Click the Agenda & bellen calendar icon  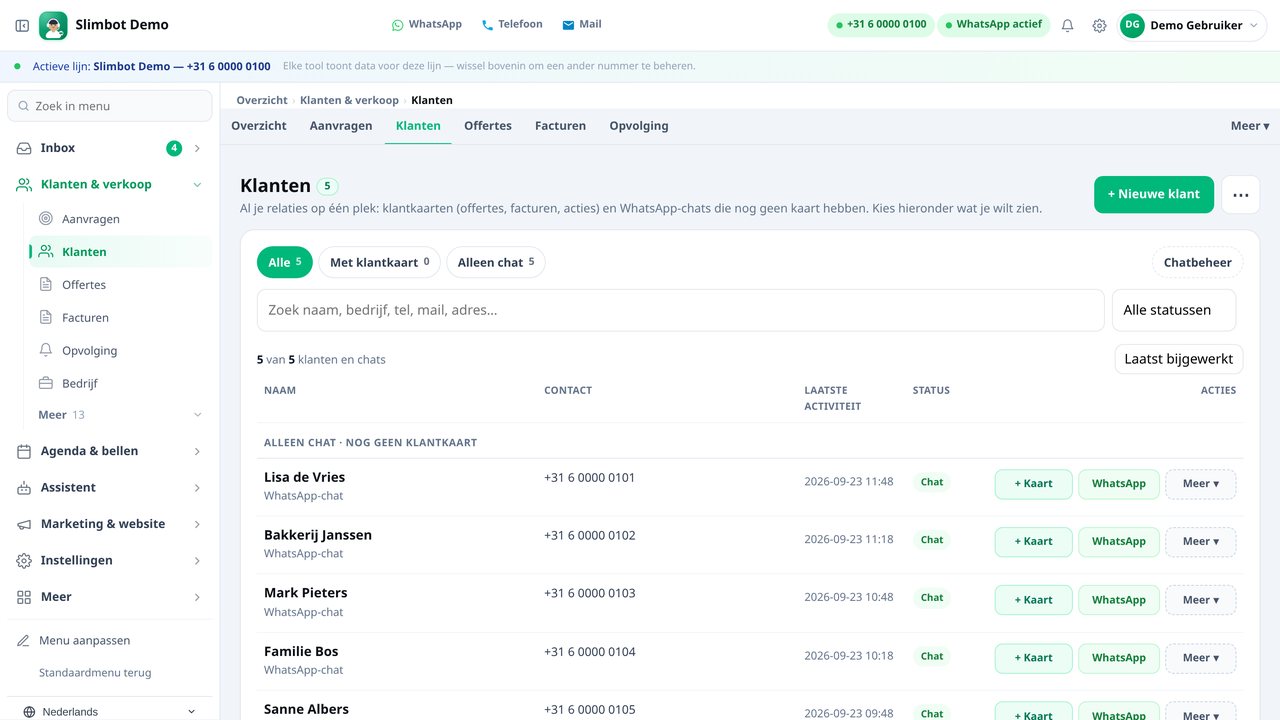(24, 451)
